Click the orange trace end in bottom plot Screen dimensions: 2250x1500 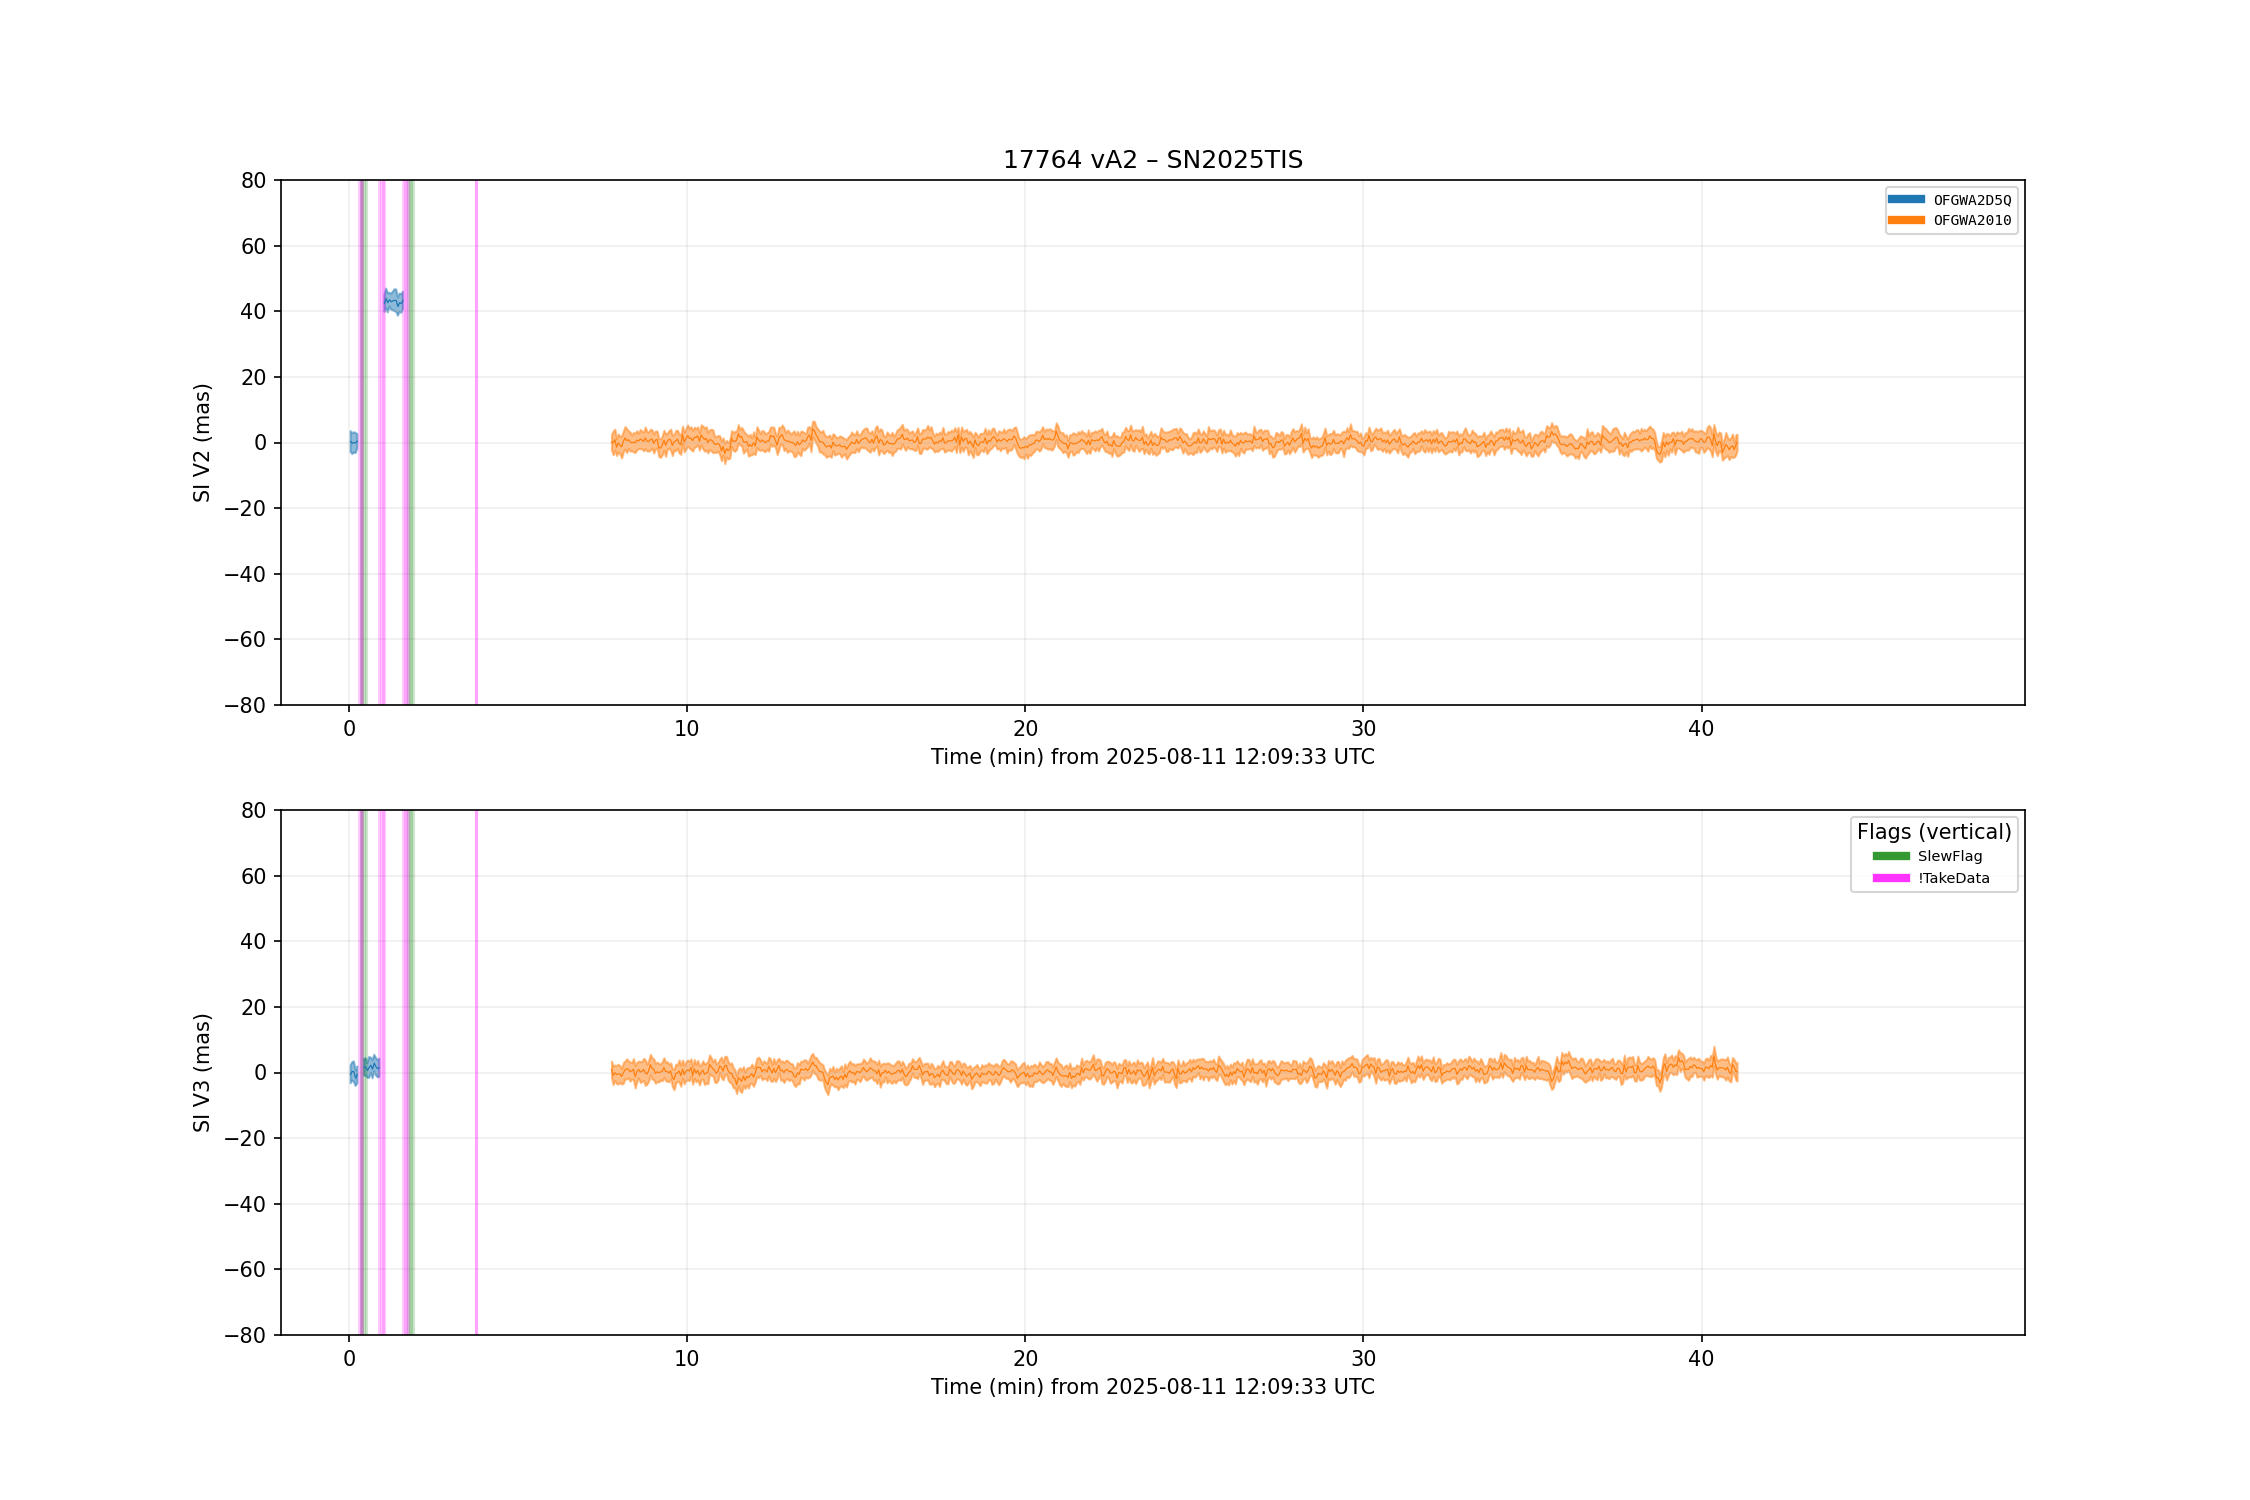coord(1736,1070)
